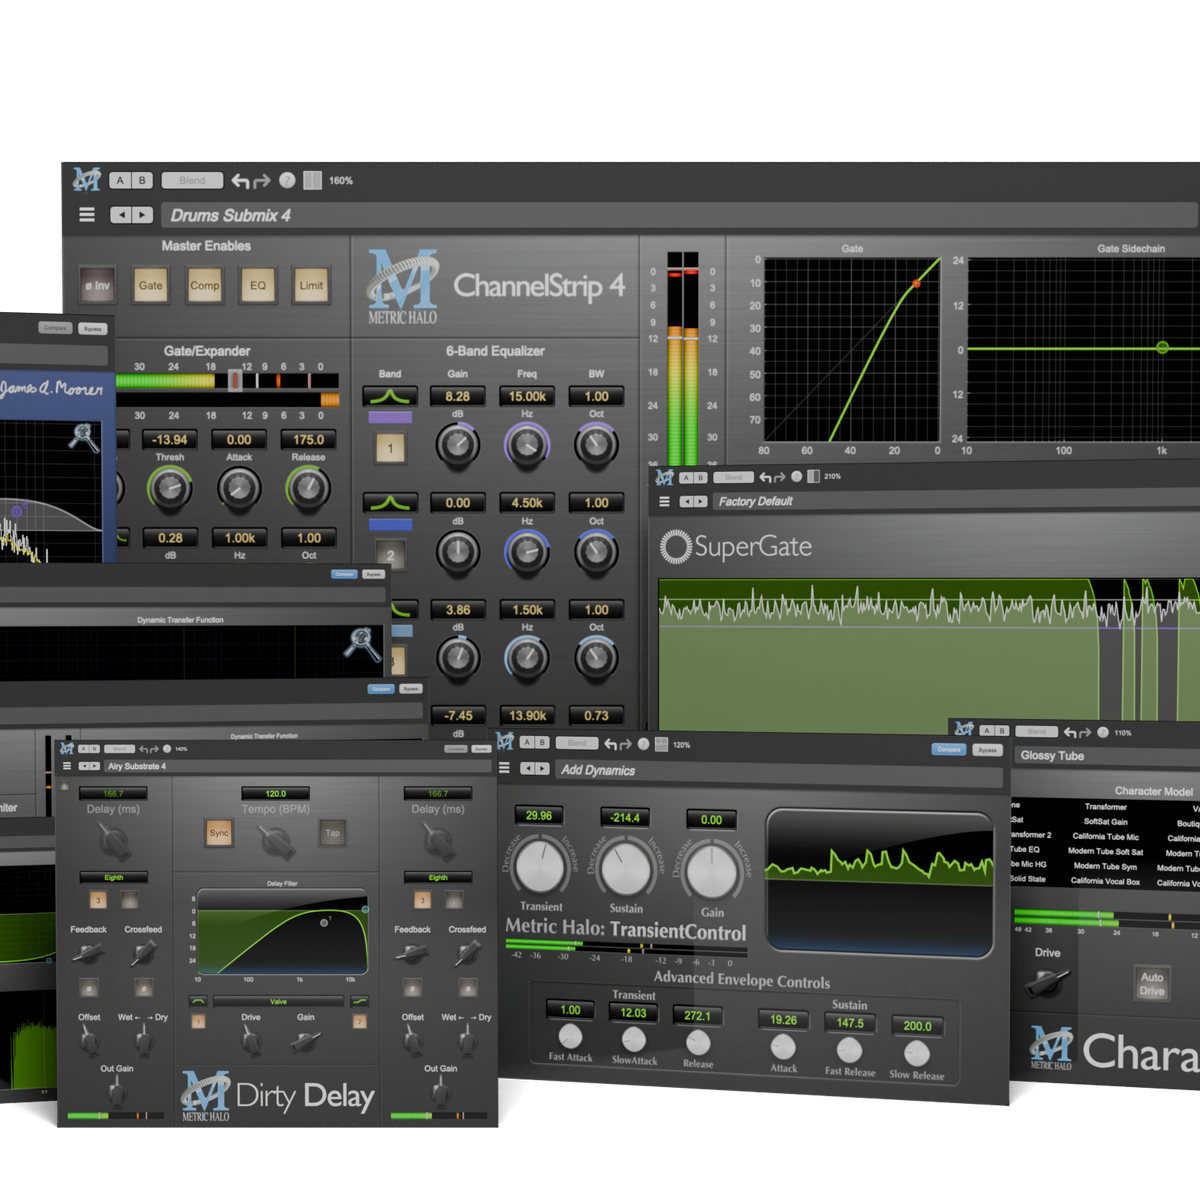Click Character plugin undo arrow

[1070, 732]
